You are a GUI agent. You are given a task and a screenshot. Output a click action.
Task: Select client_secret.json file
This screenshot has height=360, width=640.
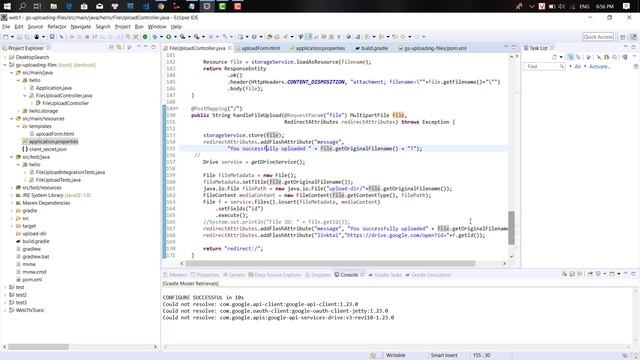pos(48,149)
